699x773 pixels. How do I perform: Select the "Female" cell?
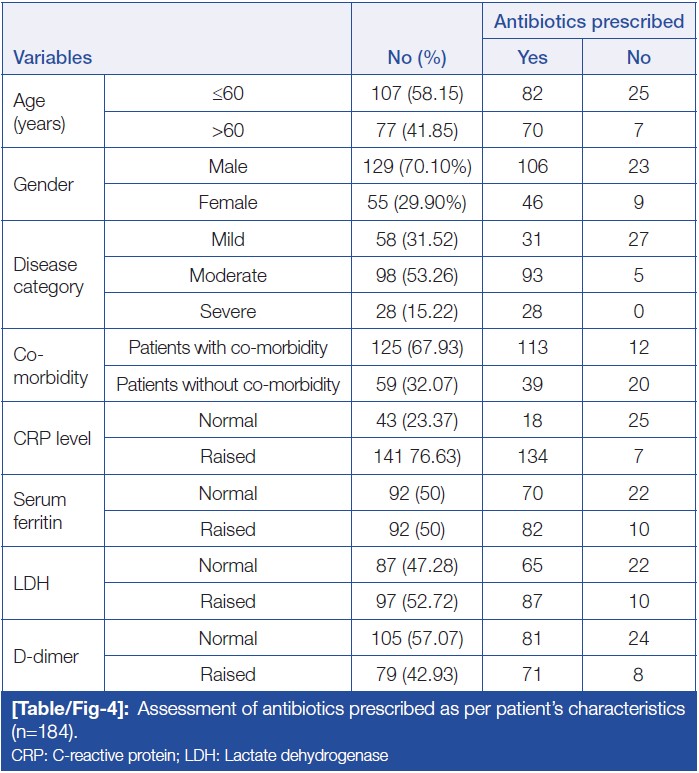(228, 203)
